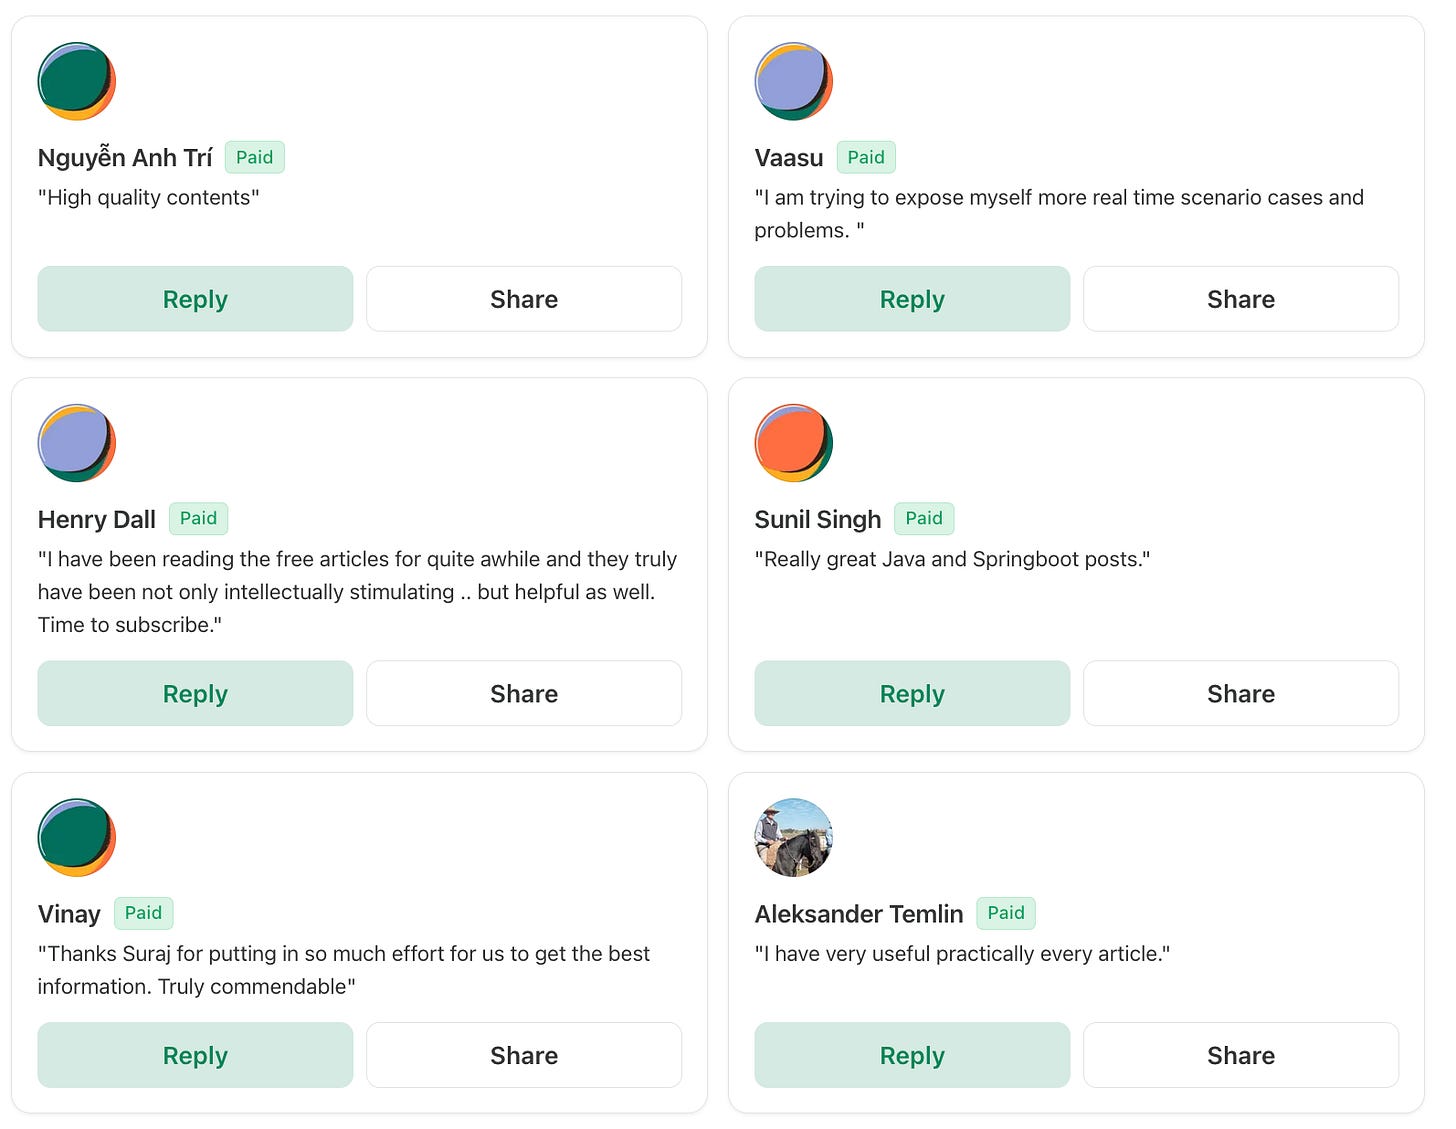Reply to Nguyễn Anh Trí's comment
This screenshot has height=1129, width=1456.
click(195, 299)
